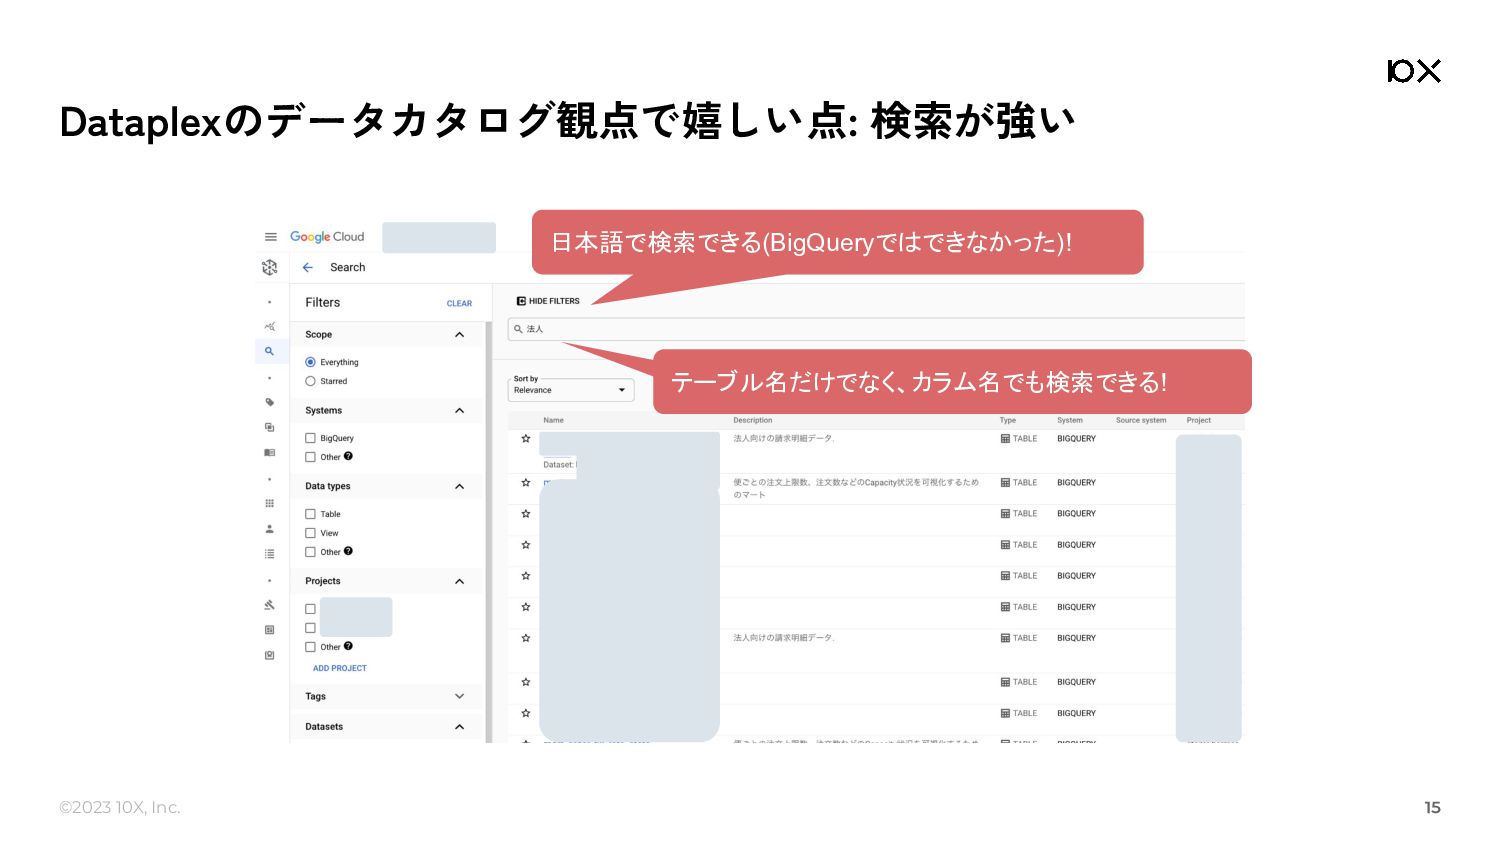The height and width of the screenshot is (844, 1500).
Task: Check Other under Data types filter
Action: click(x=310, y=552)
